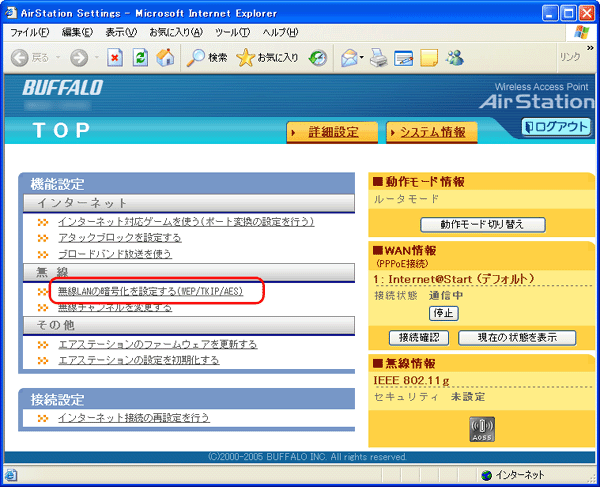Click the 停止 button under WAN info

(443, 313)
